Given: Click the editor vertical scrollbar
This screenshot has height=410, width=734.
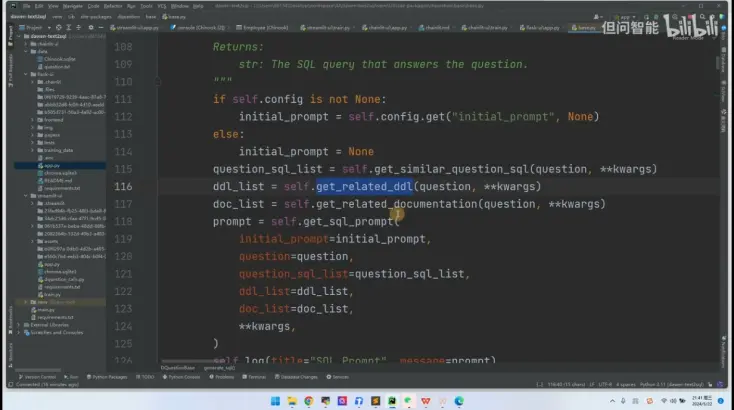Looking at the screenshot, I should 718,63.
